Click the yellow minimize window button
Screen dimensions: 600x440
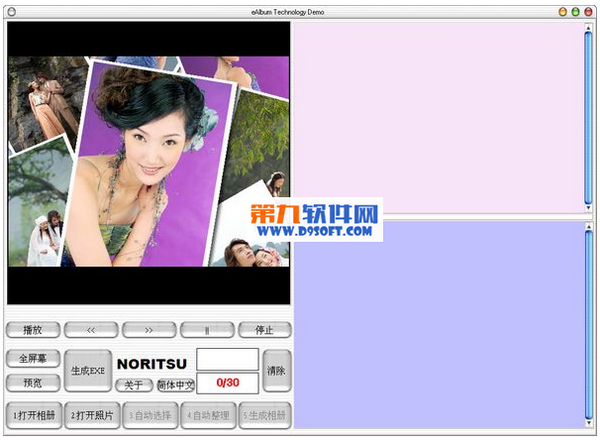coord(562,11)
